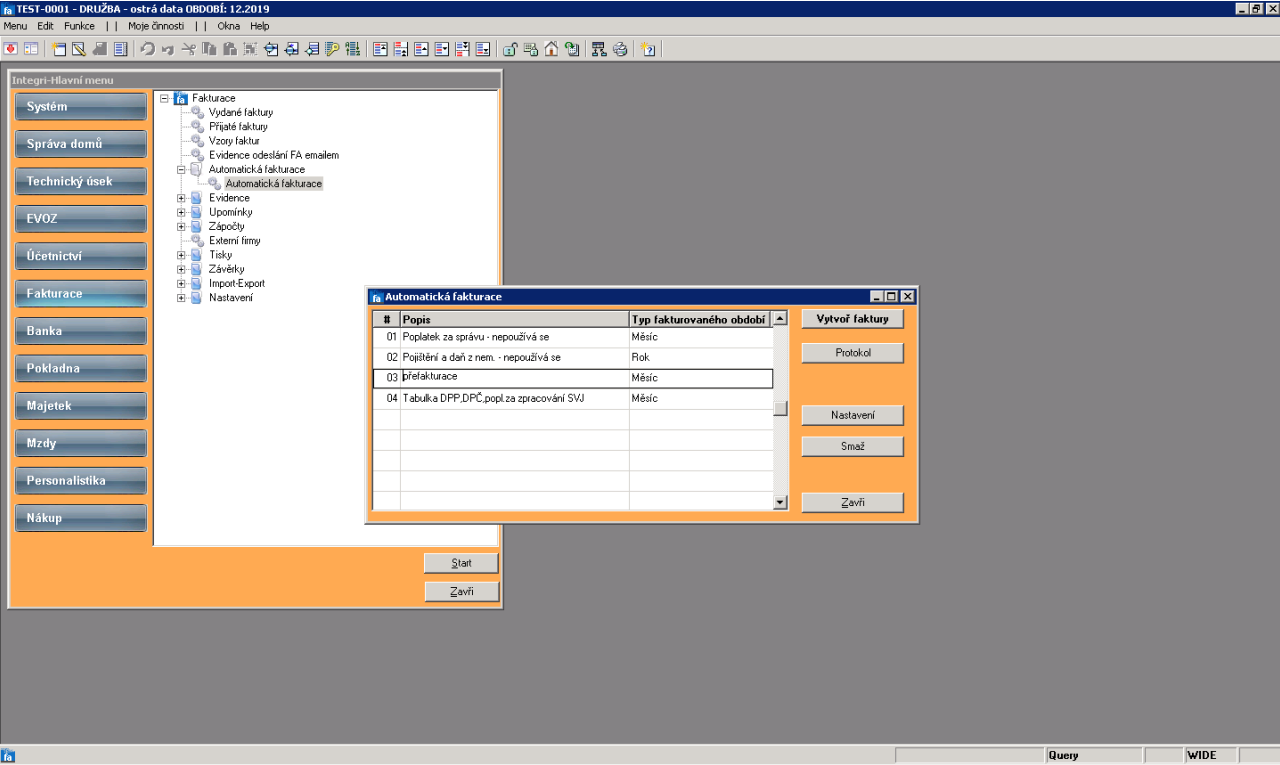Open the Moje činnosti menu
The height and width of the screenshot is (765, 1280).
156,26
